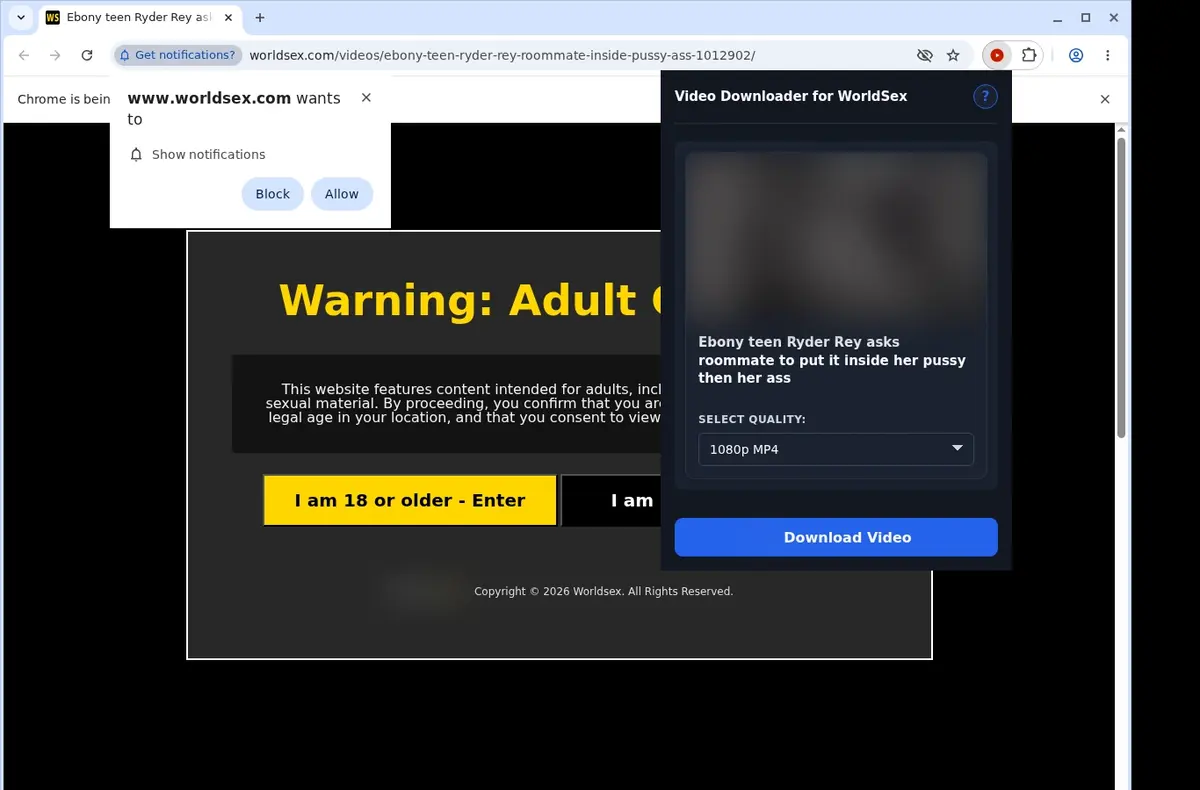The image size is (1200, 790).
Task: Open the tab search dropdown arrow
Action: [21, 18]
